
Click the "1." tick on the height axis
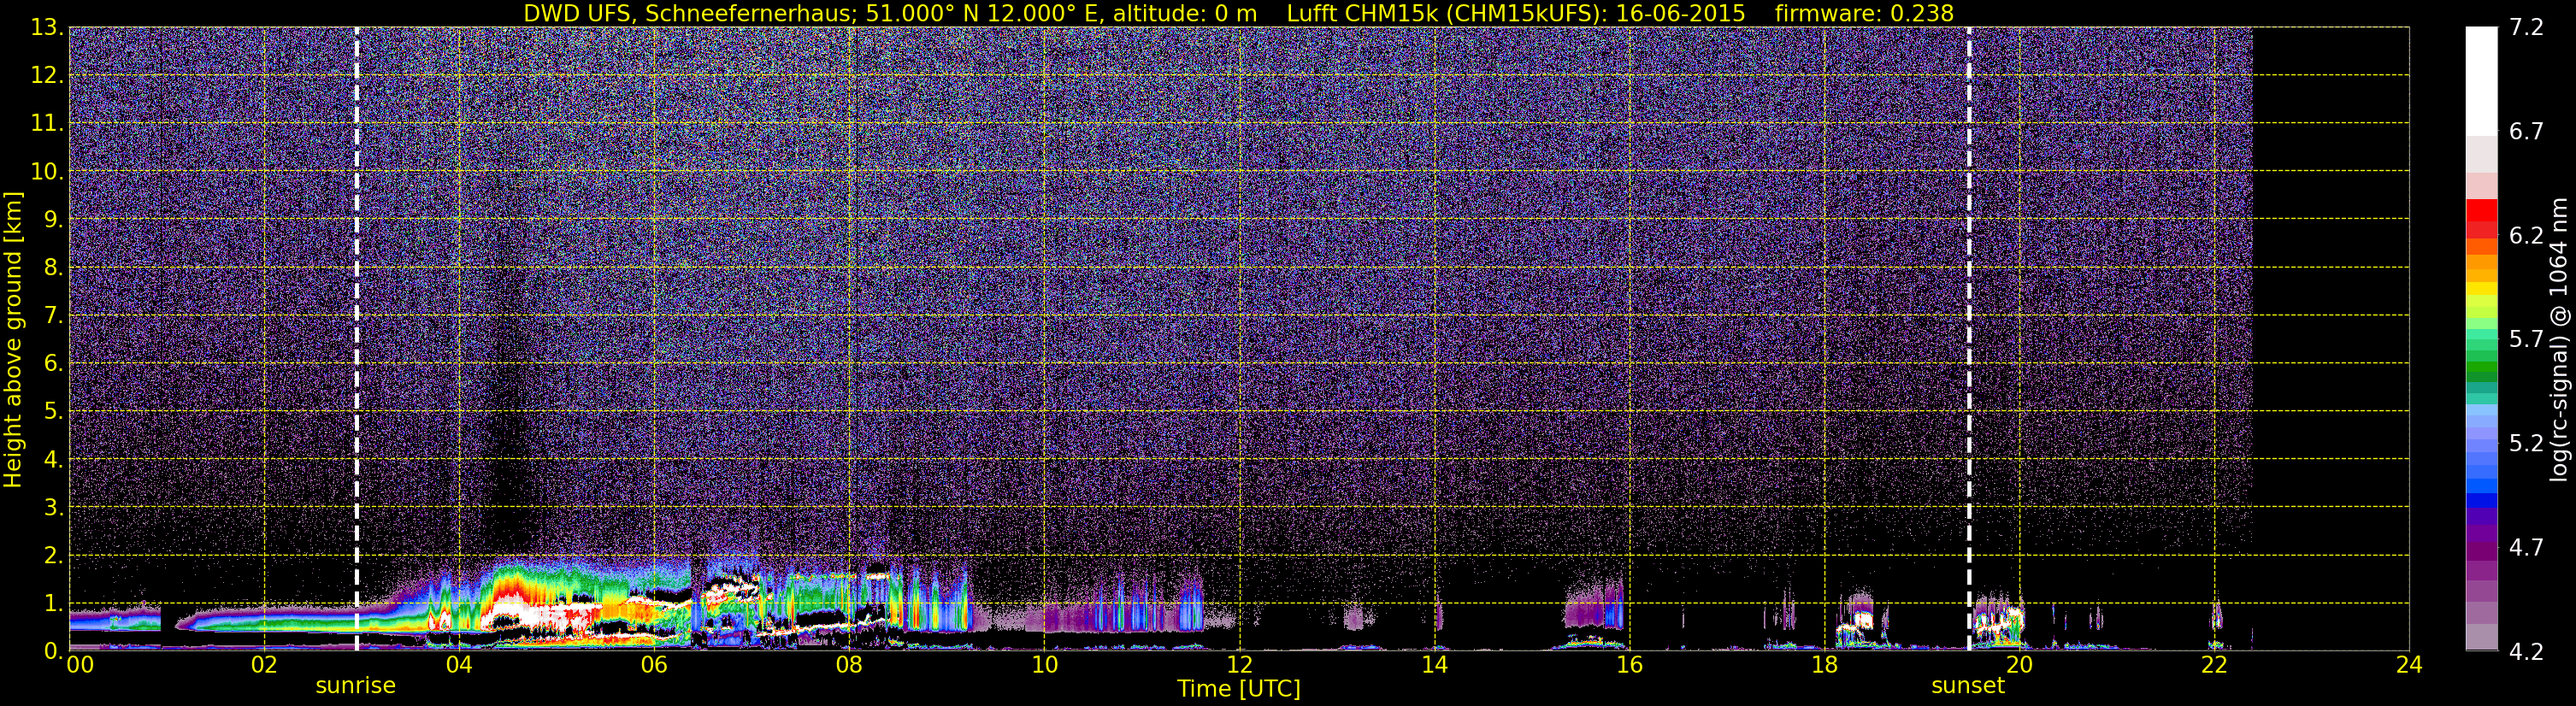pos(54,604)
